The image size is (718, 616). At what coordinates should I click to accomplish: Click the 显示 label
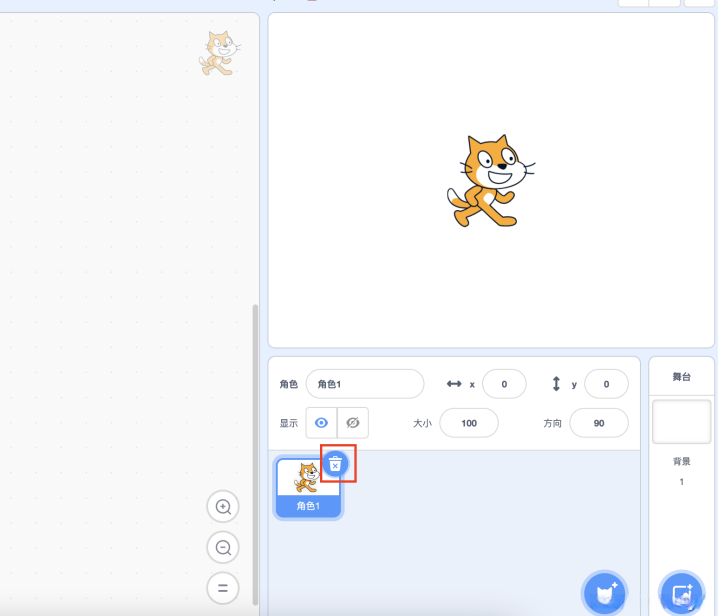click(289, 423)
